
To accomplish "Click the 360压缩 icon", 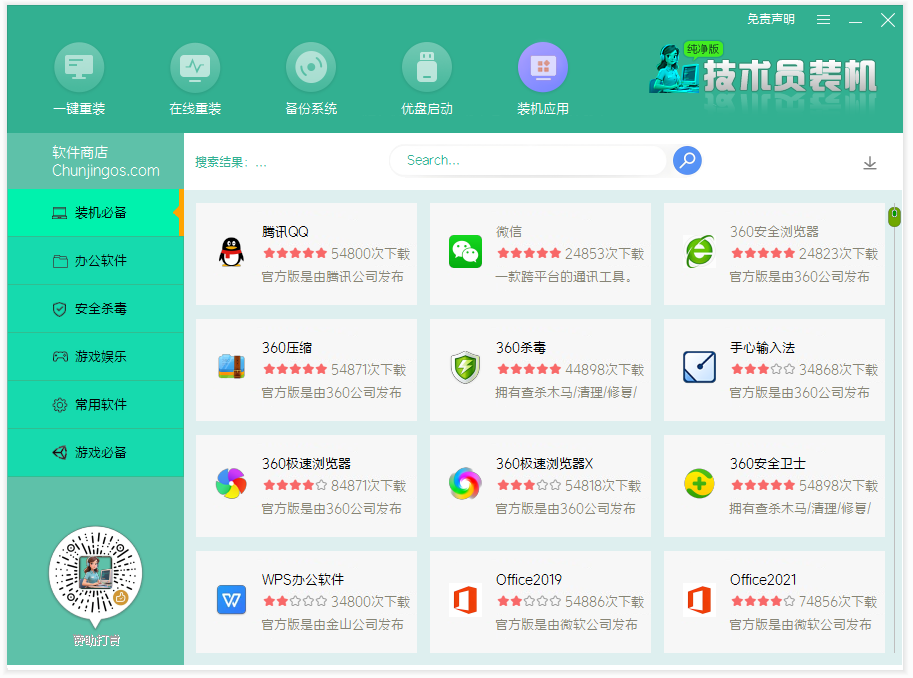I will pyautogui.click(x=231, y=367).
